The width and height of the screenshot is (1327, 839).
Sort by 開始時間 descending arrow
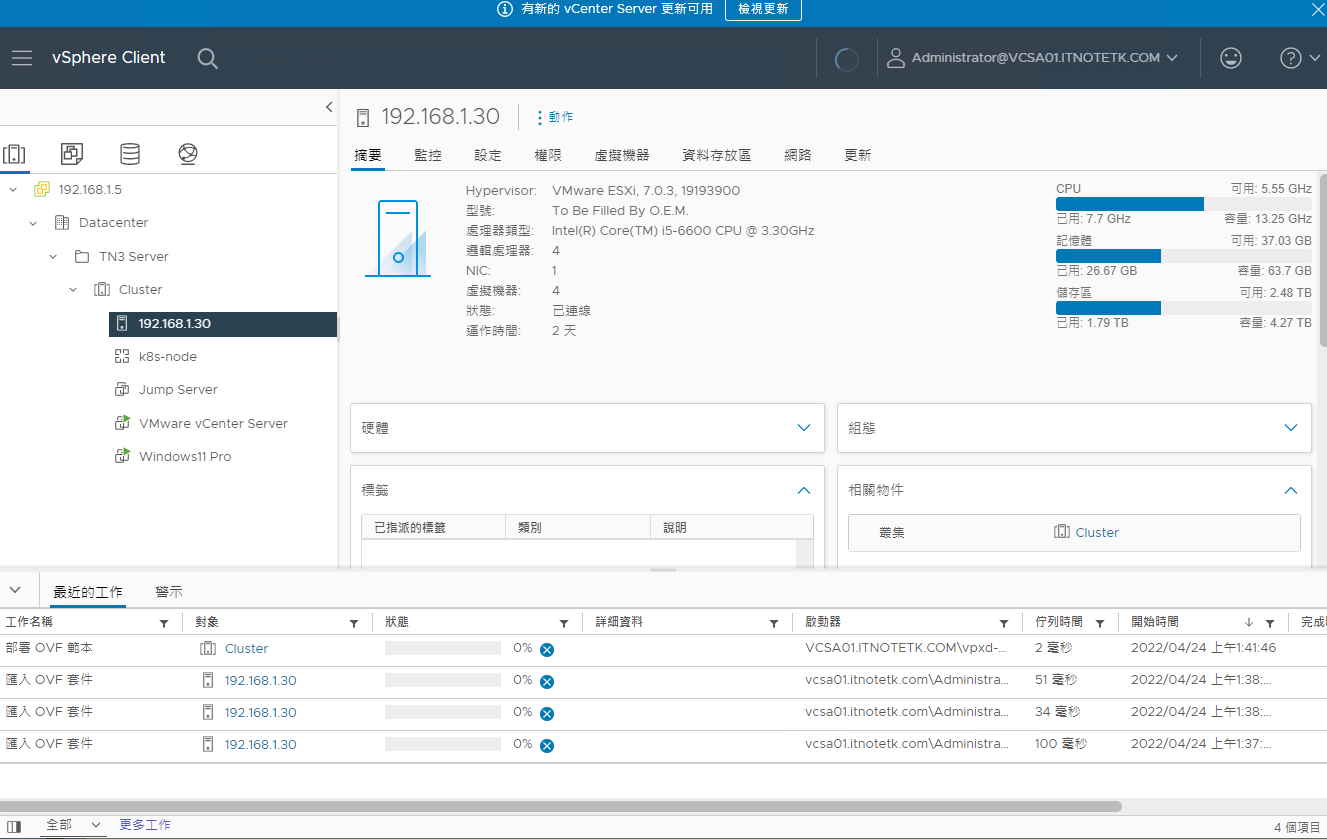pyautogui.click(x=1249, y=622)
